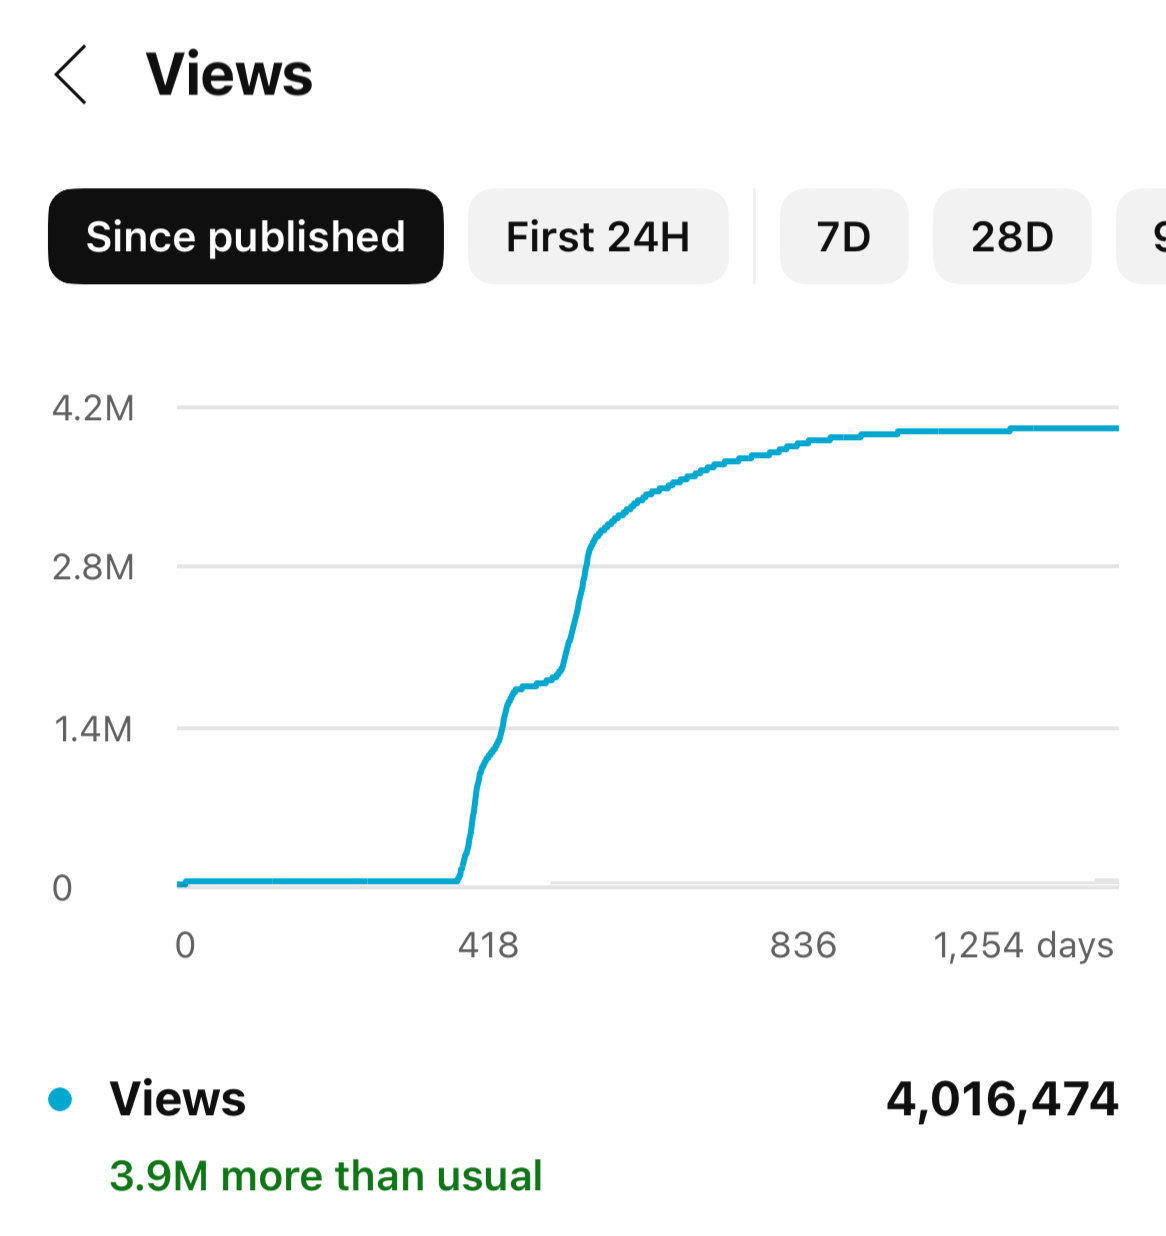
Task: Reveal more filters past the chip row
Action: point(1150,237)
